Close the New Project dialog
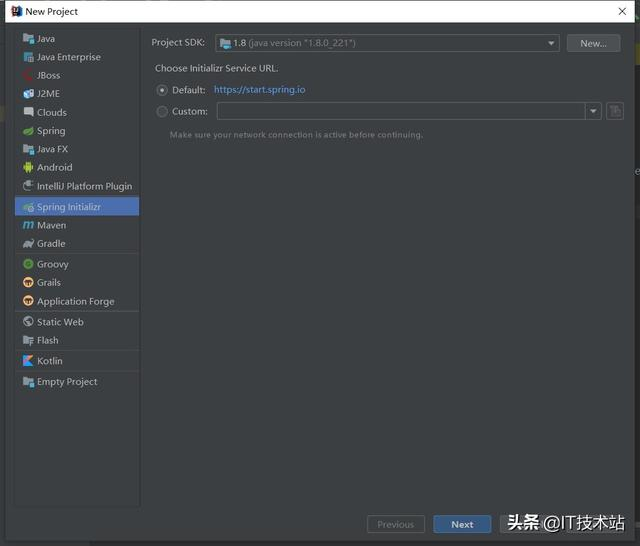This screenshot has width=640, height=546. [622, 11]
